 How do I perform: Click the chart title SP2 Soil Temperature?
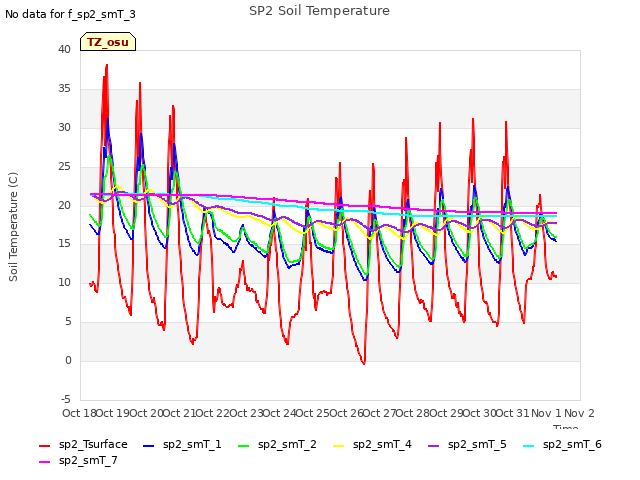319,11
